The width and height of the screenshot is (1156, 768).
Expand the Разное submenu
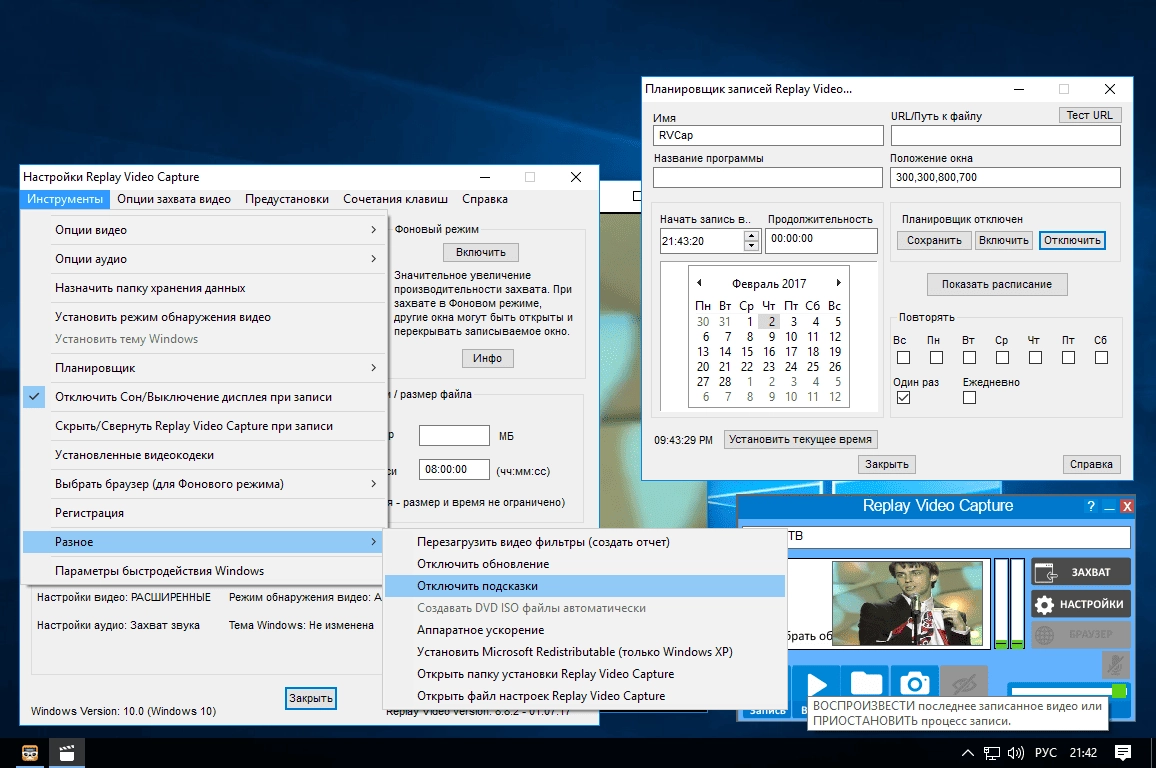click(204, 542)
